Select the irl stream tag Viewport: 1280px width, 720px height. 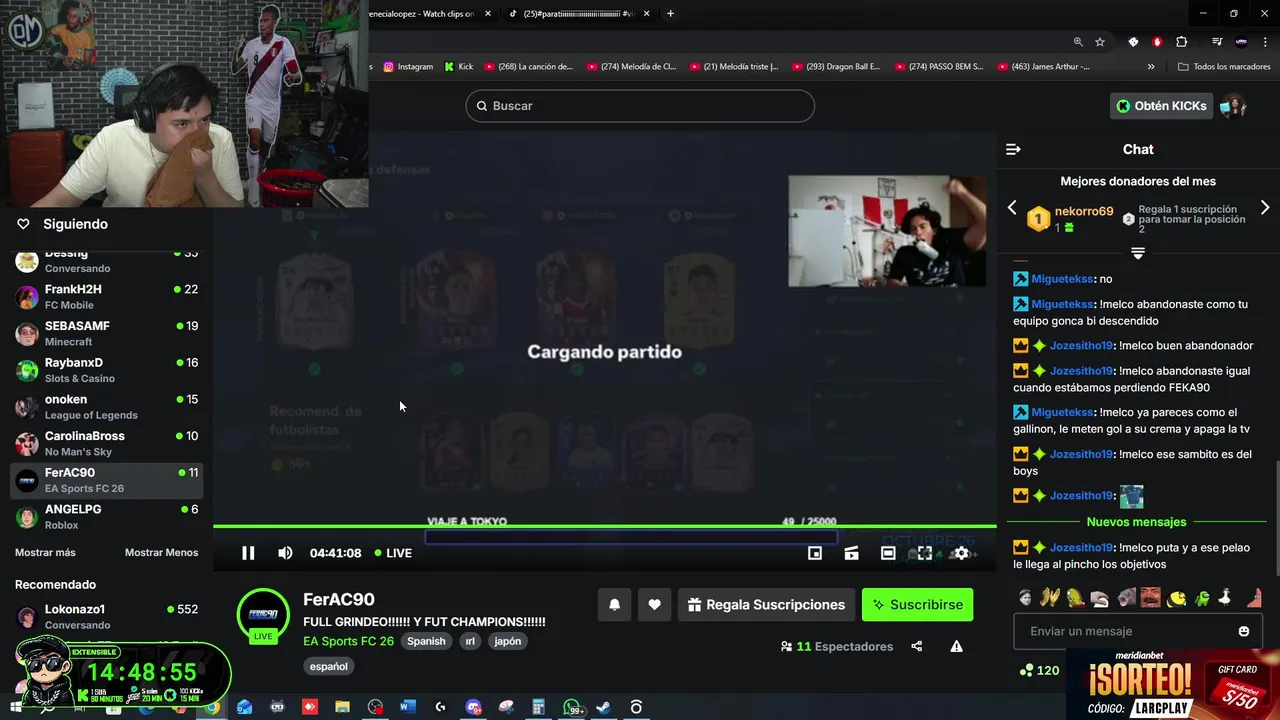[x=470, y=641]
